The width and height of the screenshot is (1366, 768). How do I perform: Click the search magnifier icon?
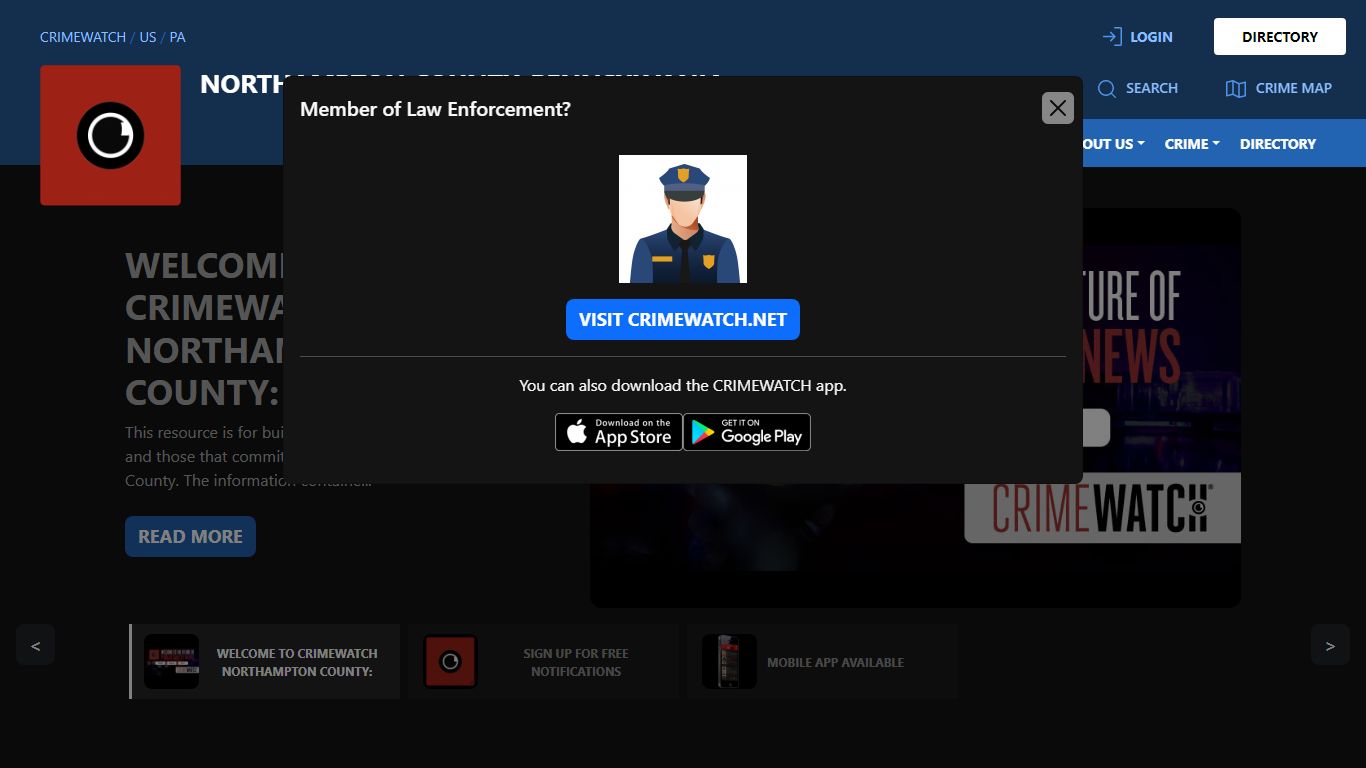pos(1107,89)
